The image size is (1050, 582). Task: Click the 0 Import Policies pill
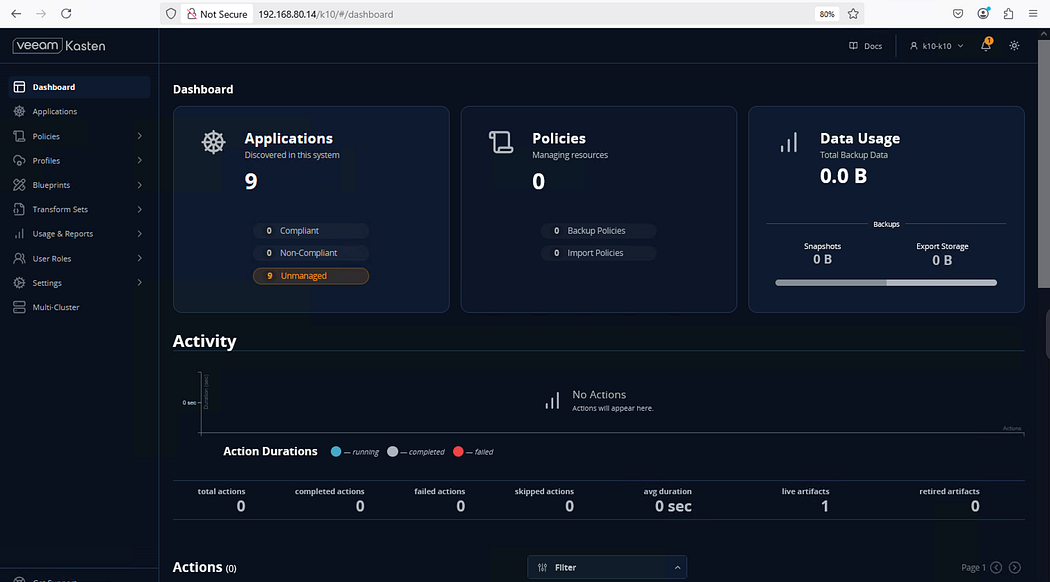click(x=599, y=253)
